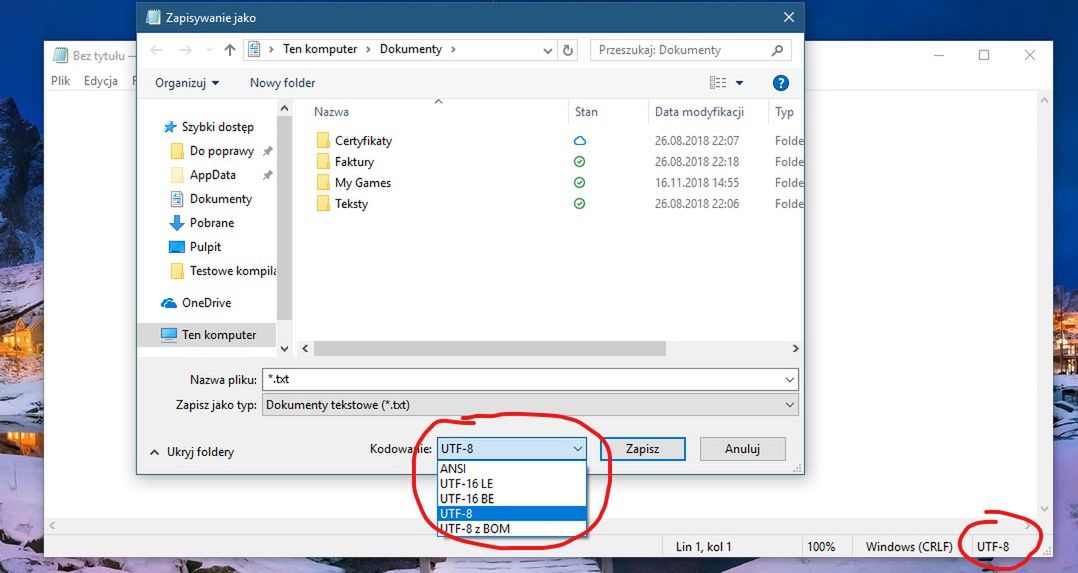The height and width of the screenshot is (573, 1078).
Task: Collapse folders with Ukryj foldery
Action: coord(192,452)
